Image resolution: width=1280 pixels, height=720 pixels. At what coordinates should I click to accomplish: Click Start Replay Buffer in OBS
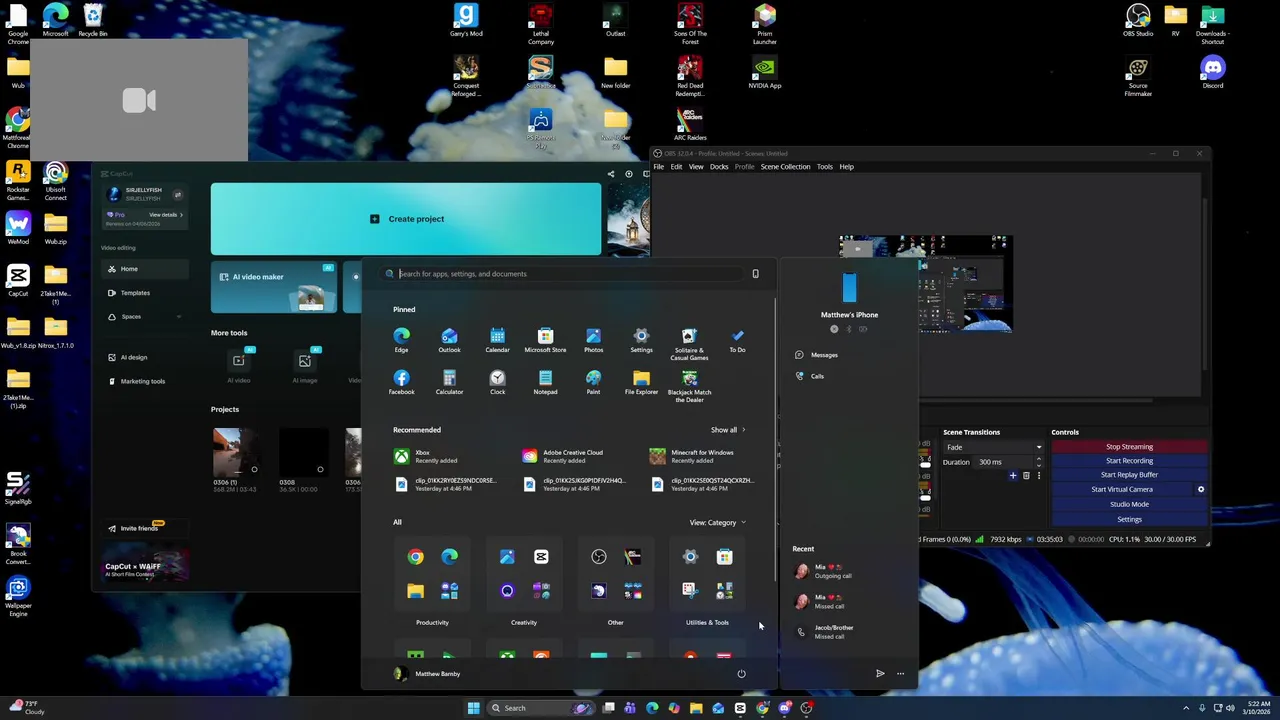[1129, 475]
